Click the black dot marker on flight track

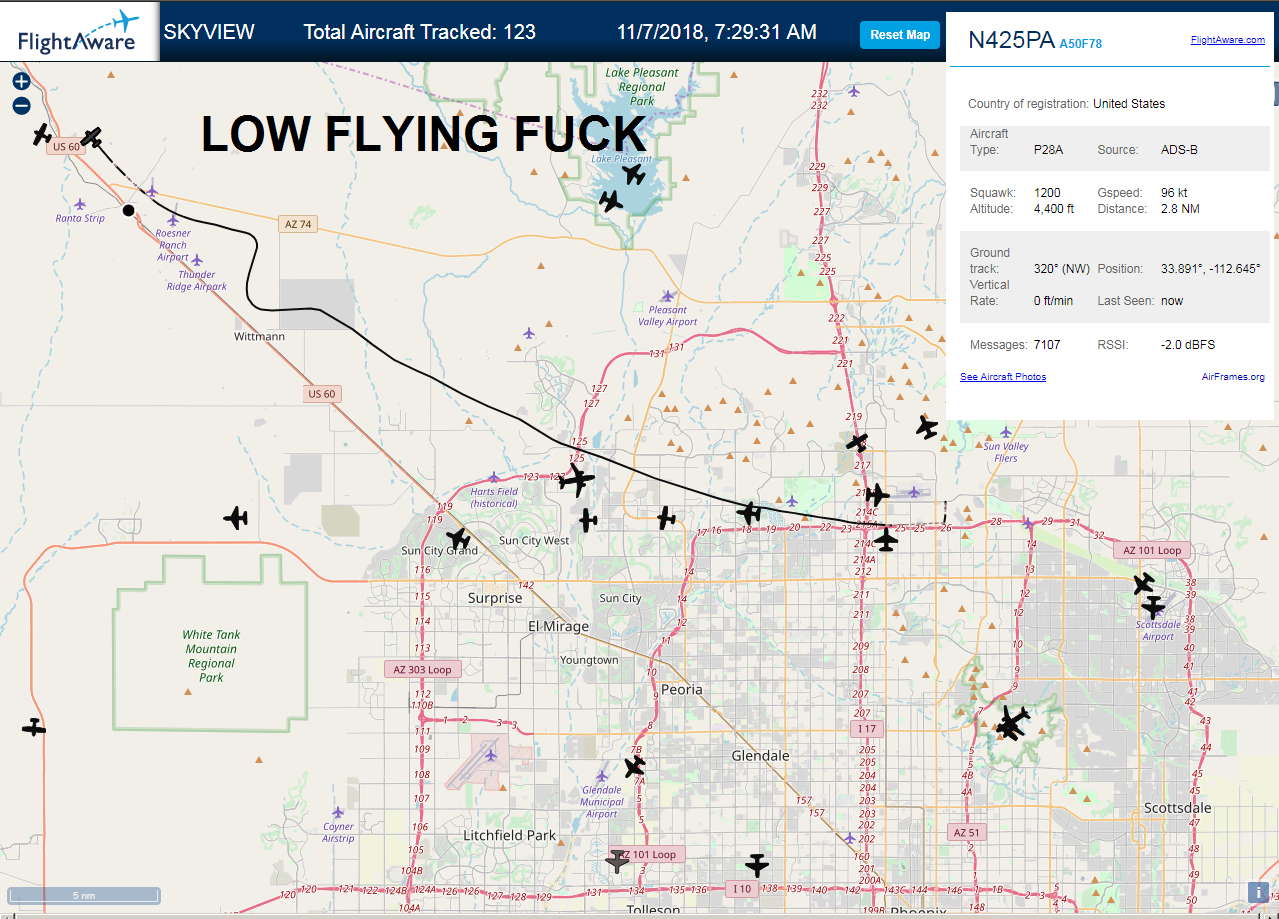(128, 210)
